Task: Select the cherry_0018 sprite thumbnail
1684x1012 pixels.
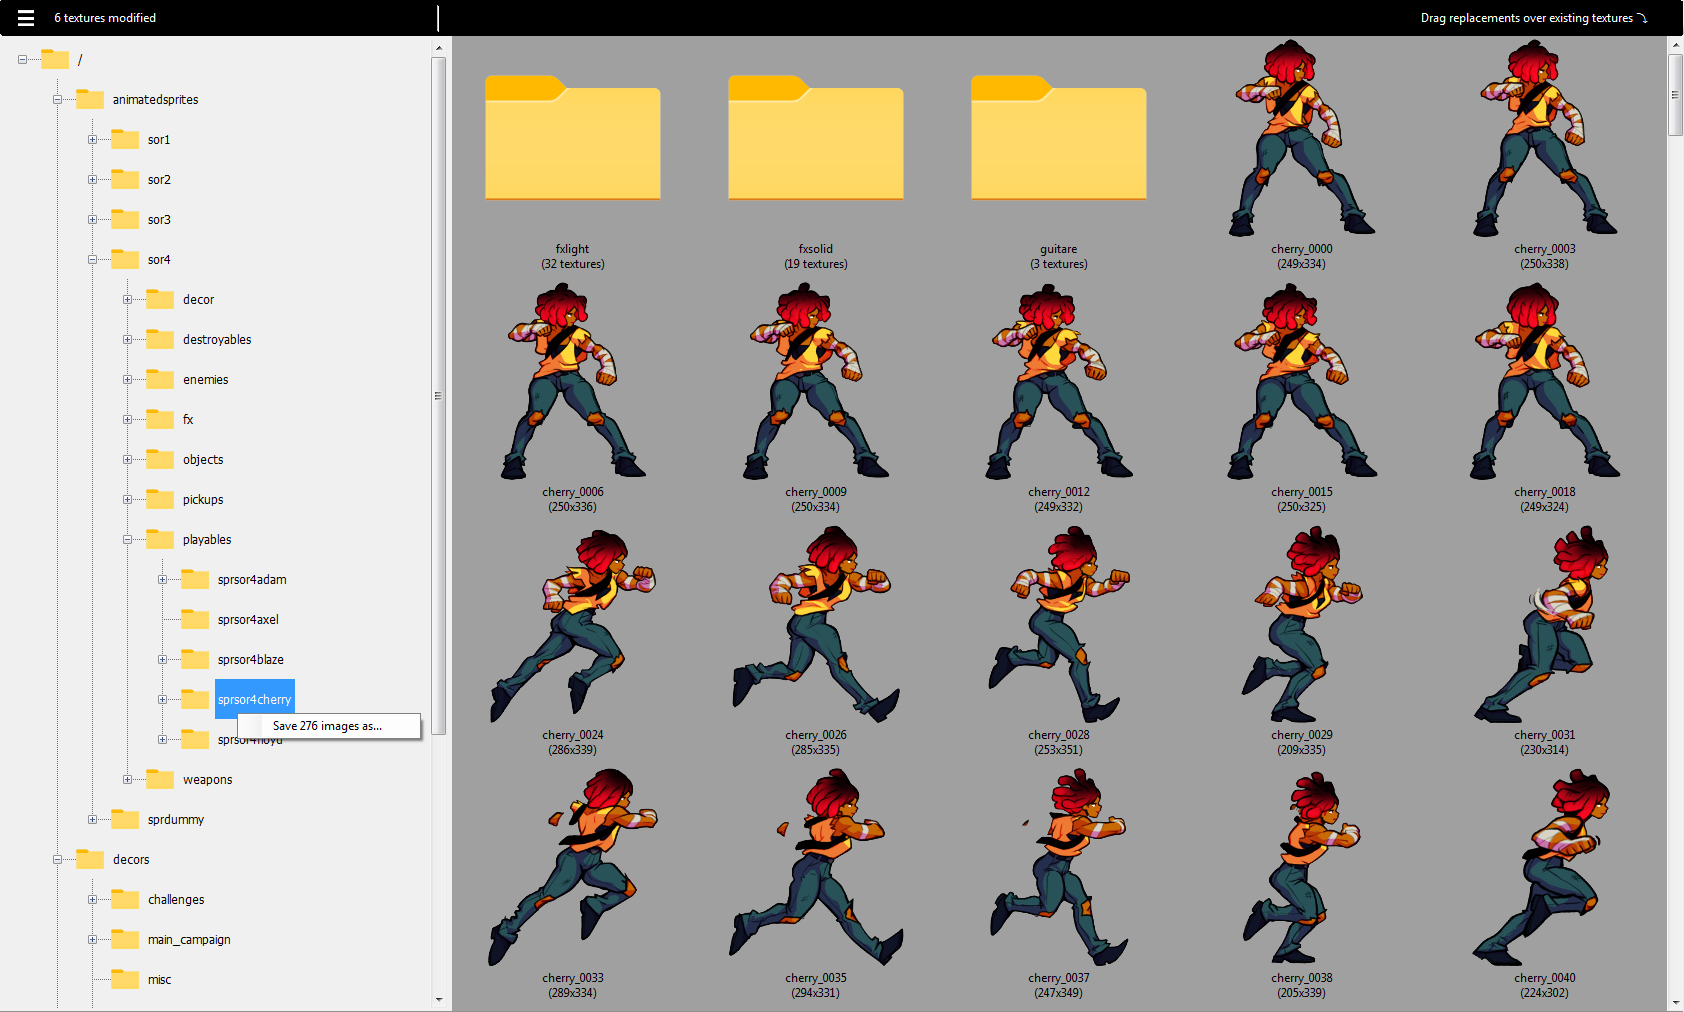Action: (x=1545, y=381)
